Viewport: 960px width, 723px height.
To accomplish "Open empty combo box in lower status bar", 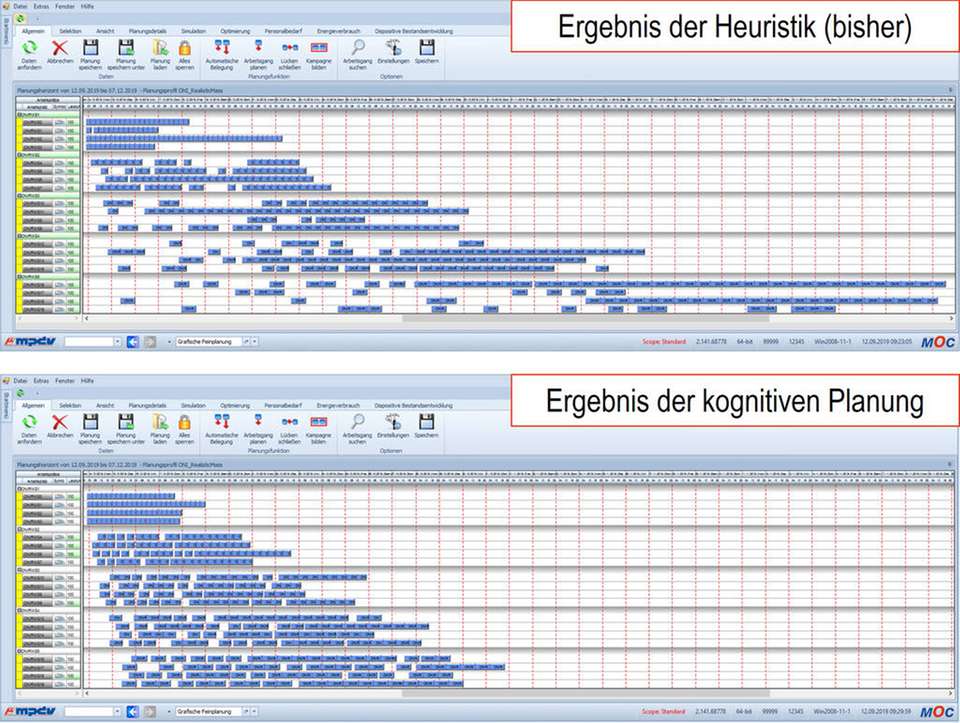I will pyautogui.click(x=117, y=712).
